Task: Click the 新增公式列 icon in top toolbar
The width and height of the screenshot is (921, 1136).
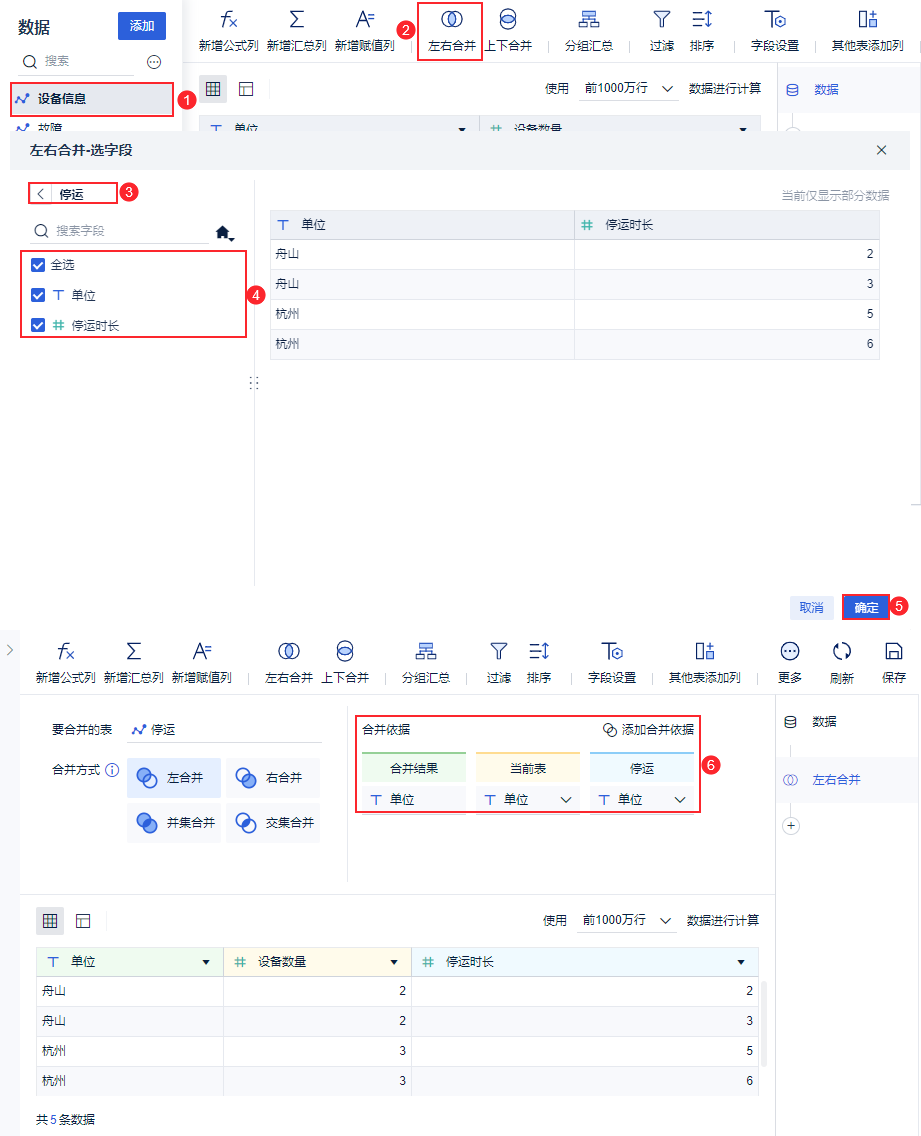Action: (x=228, y=20)
